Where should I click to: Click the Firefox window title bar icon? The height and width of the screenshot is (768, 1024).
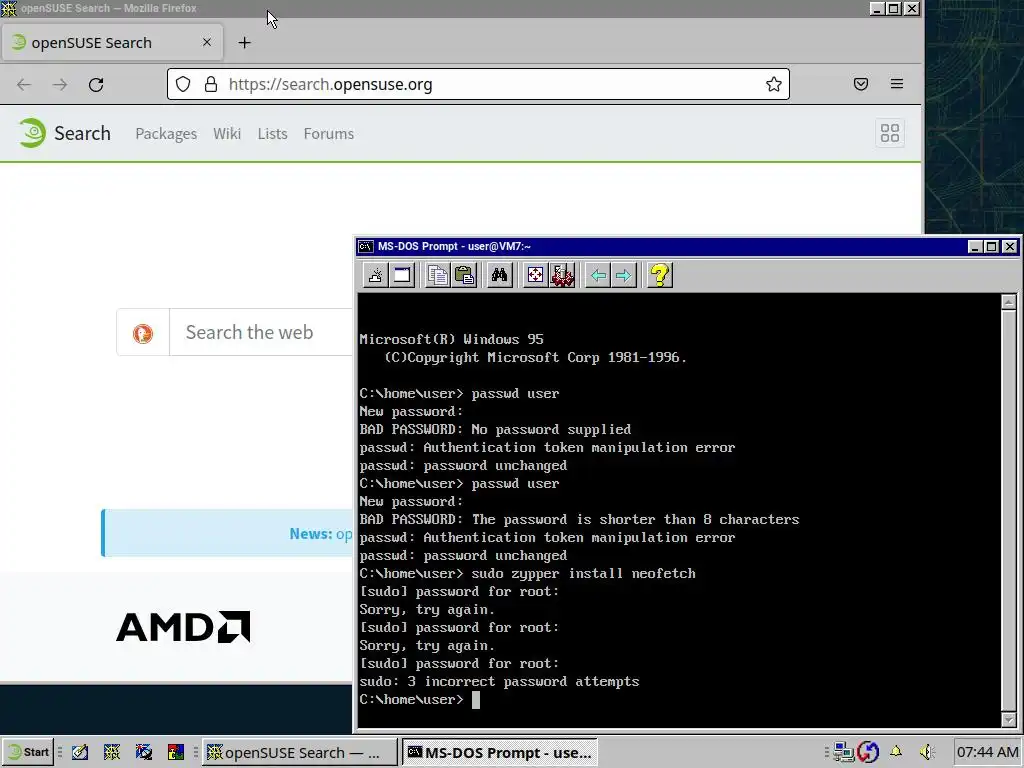(x=9, y=8)
